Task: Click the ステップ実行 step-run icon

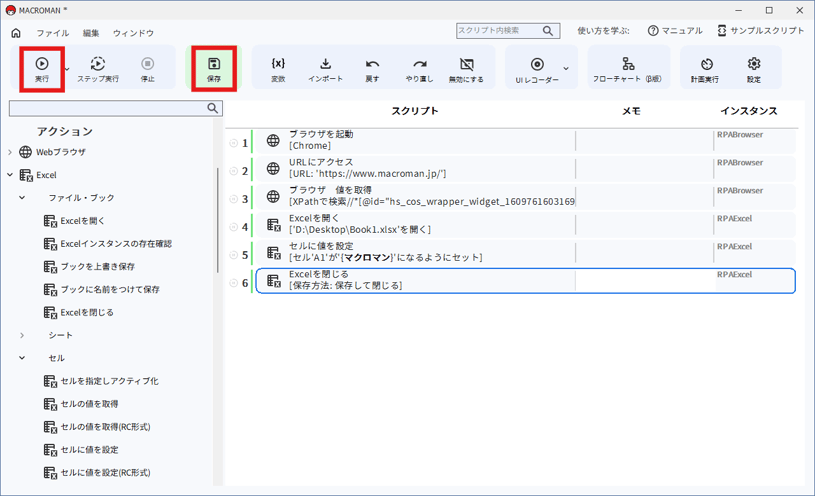Action: tap(98, 64)
